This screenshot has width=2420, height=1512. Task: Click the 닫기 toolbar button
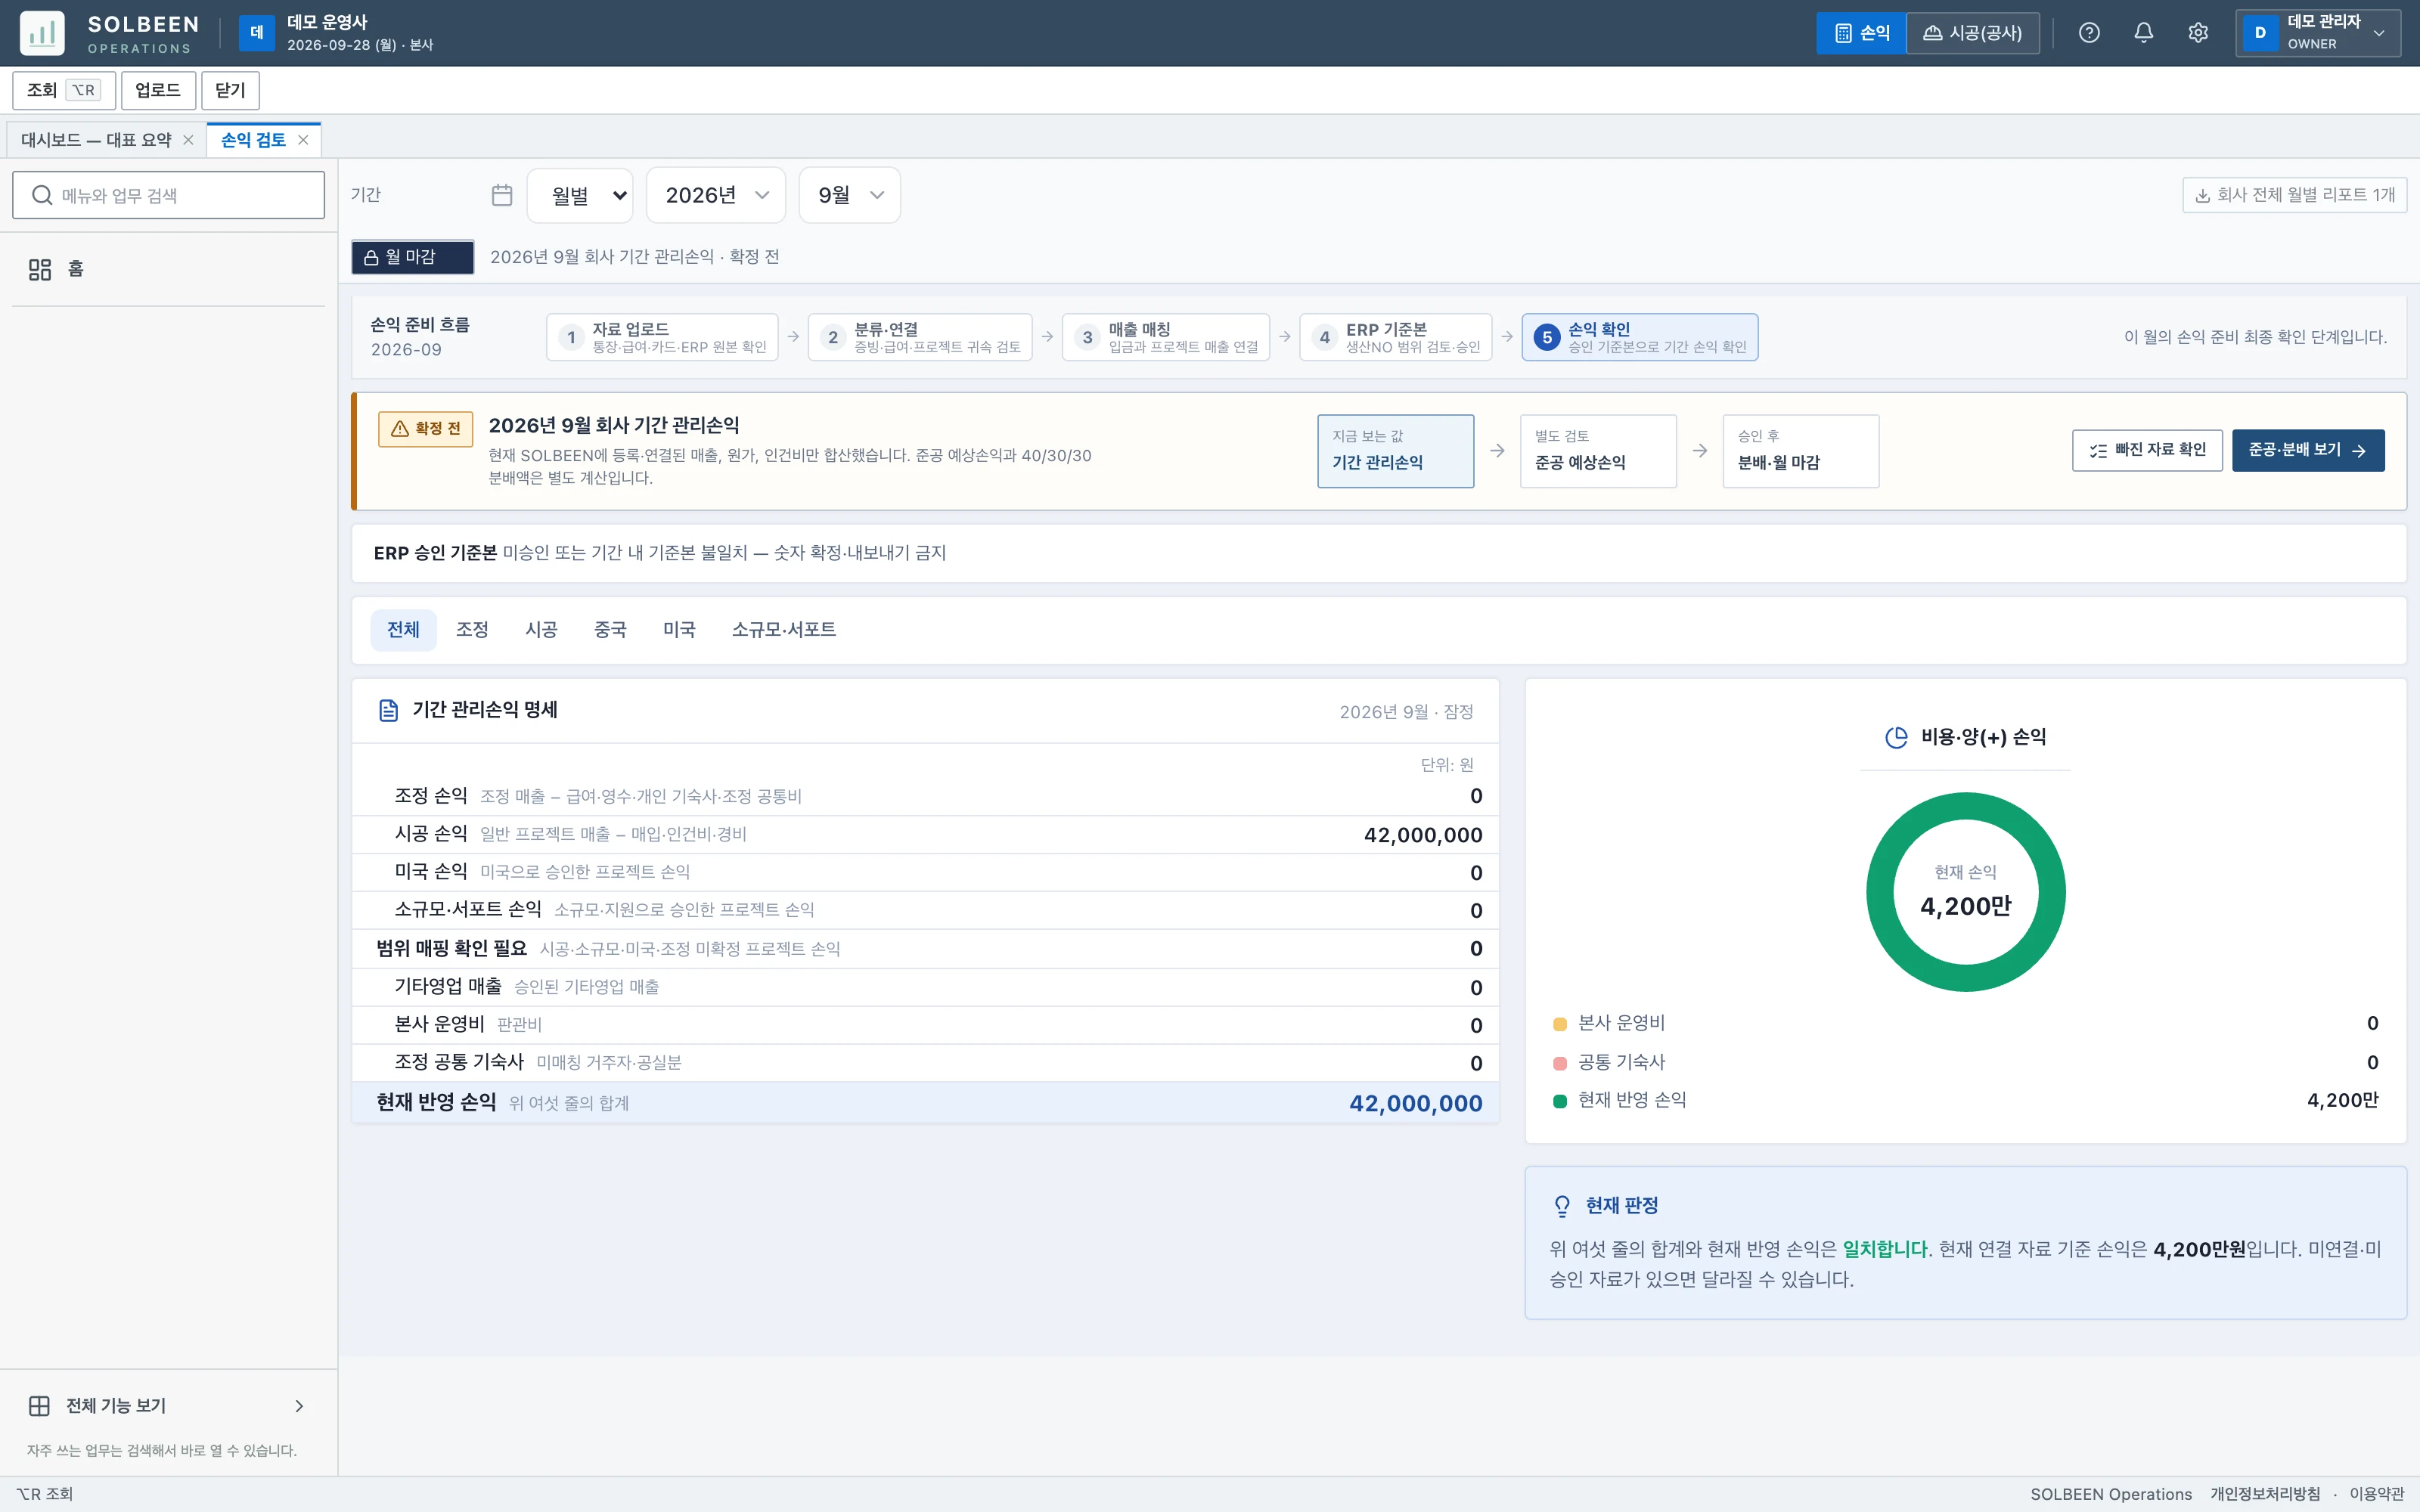[230, 90]
